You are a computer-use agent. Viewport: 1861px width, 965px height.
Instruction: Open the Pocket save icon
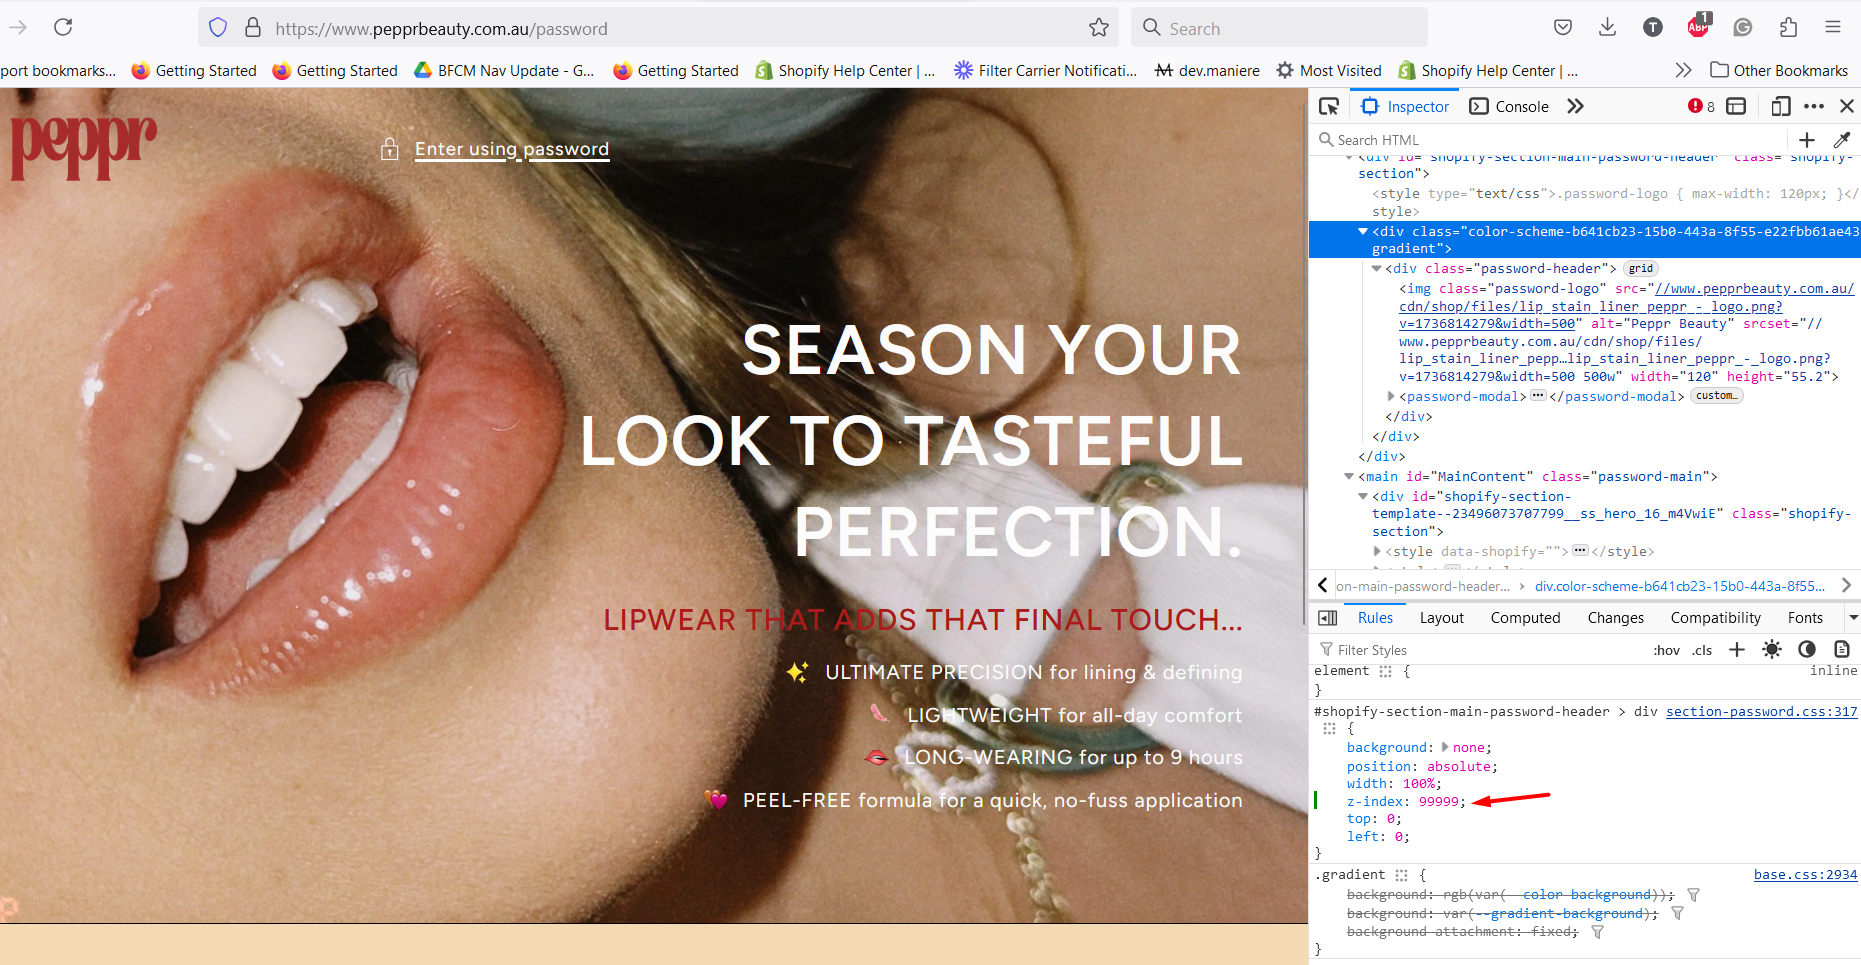[1563, 27]
